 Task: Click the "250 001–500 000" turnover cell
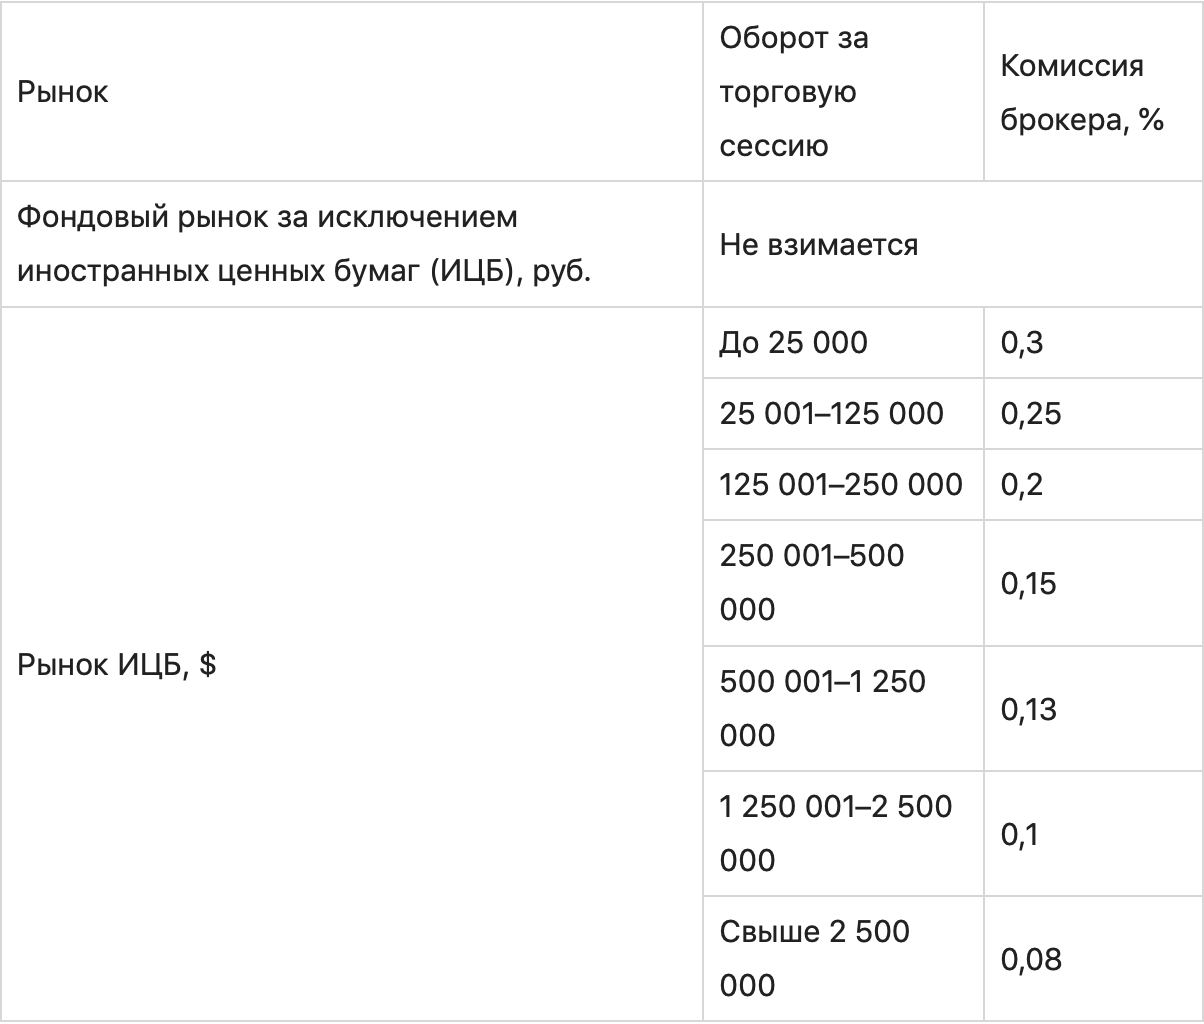click(811, 582)
